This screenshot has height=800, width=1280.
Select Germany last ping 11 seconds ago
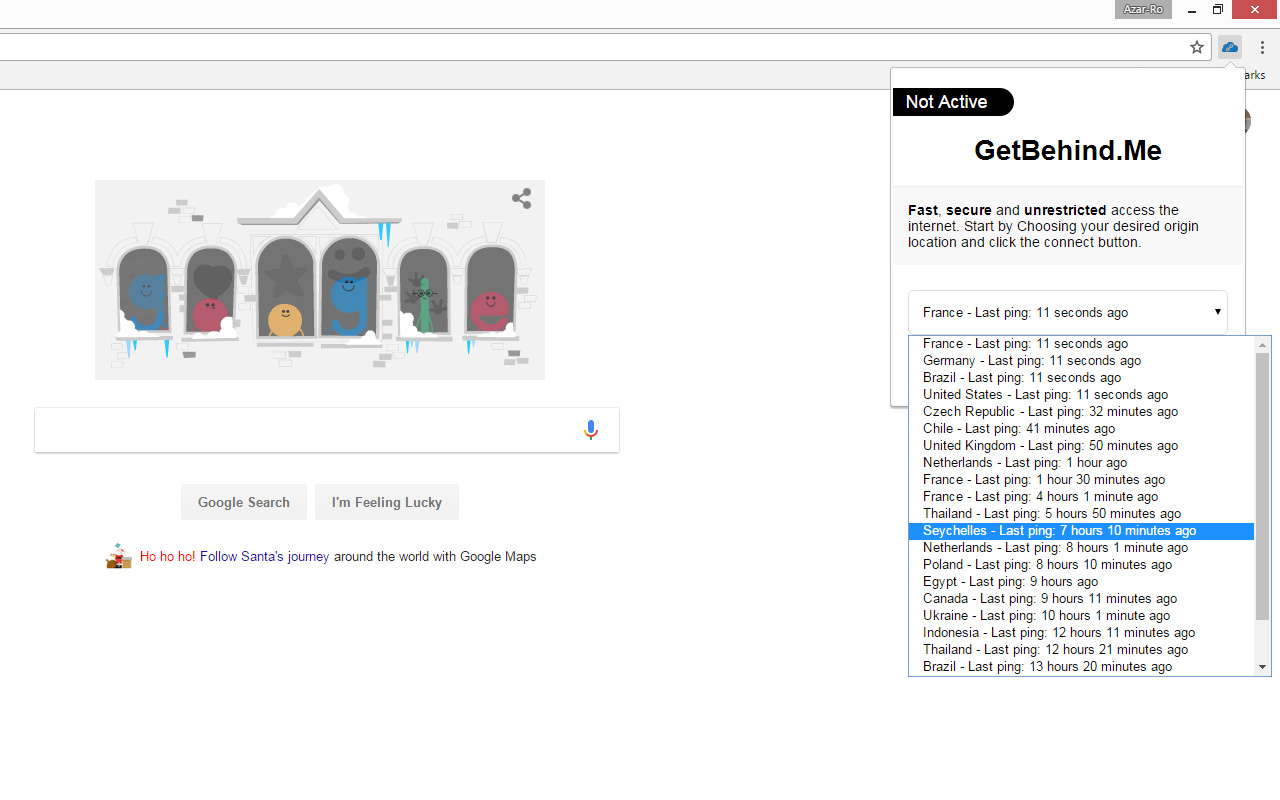[x=1081, y=360]
